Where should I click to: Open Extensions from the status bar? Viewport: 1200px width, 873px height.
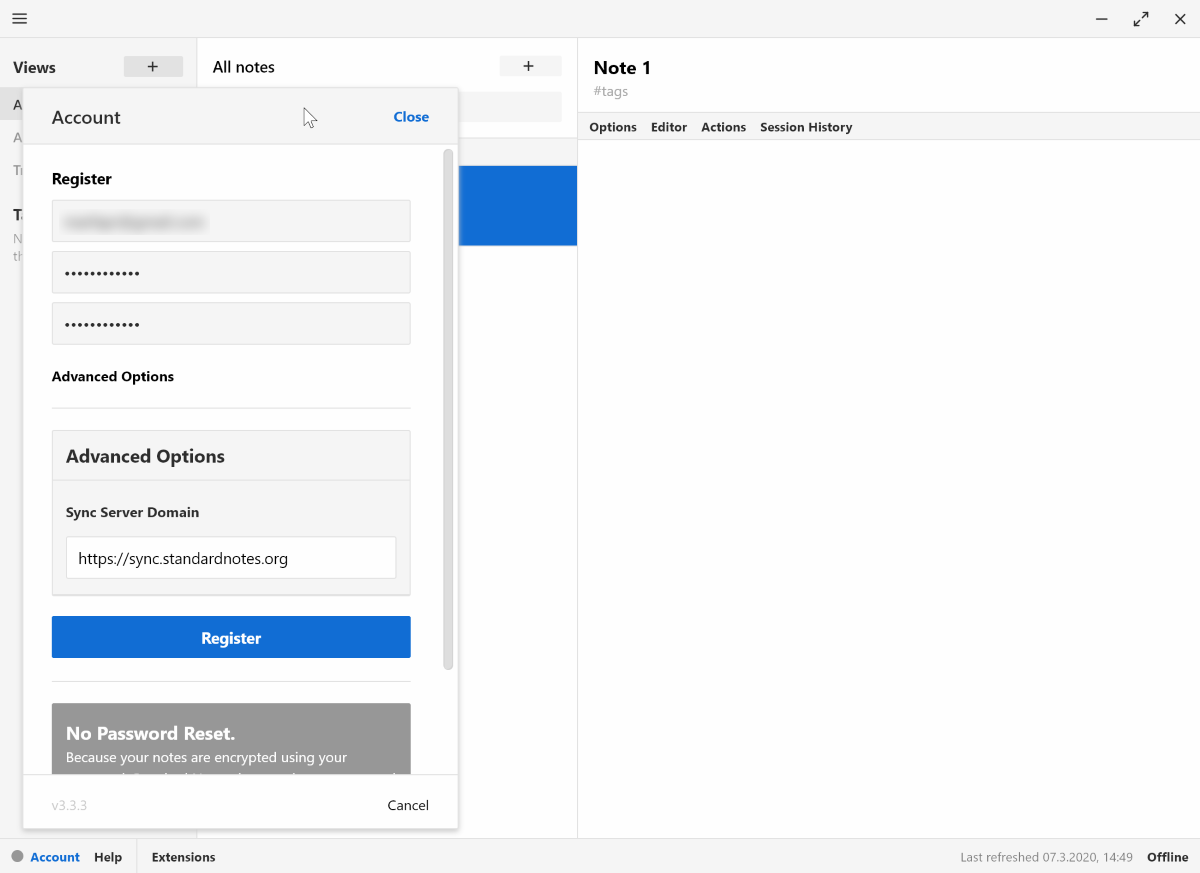click(184, 857)
